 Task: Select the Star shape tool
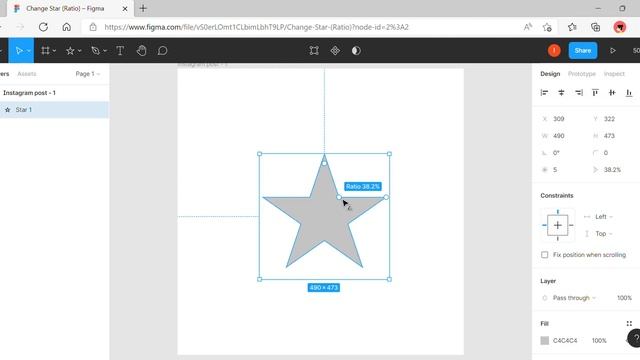coord(70,51)
